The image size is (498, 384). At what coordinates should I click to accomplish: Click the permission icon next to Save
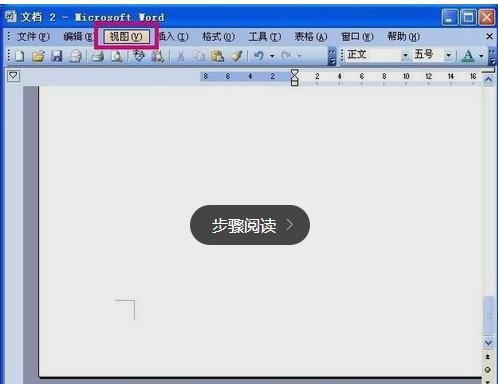coord(75,56)
